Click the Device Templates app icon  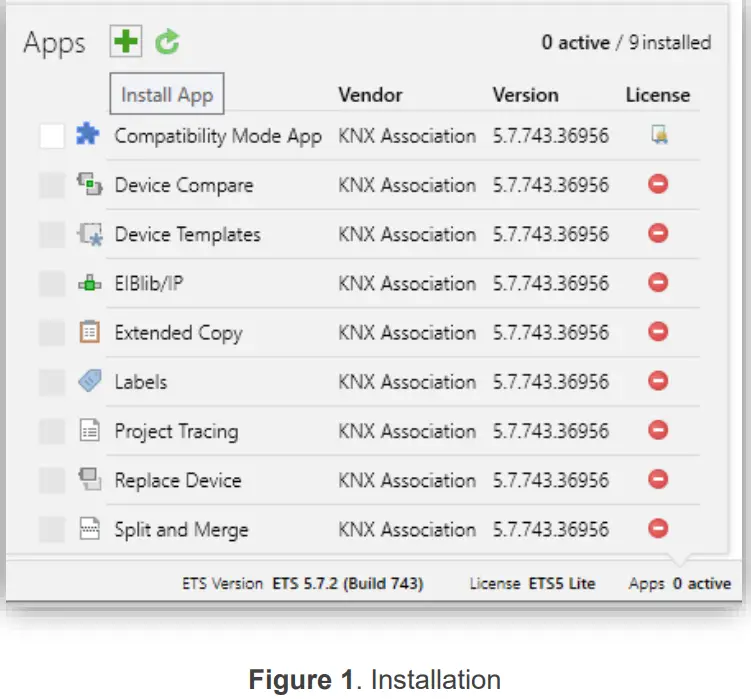[90, 234]
